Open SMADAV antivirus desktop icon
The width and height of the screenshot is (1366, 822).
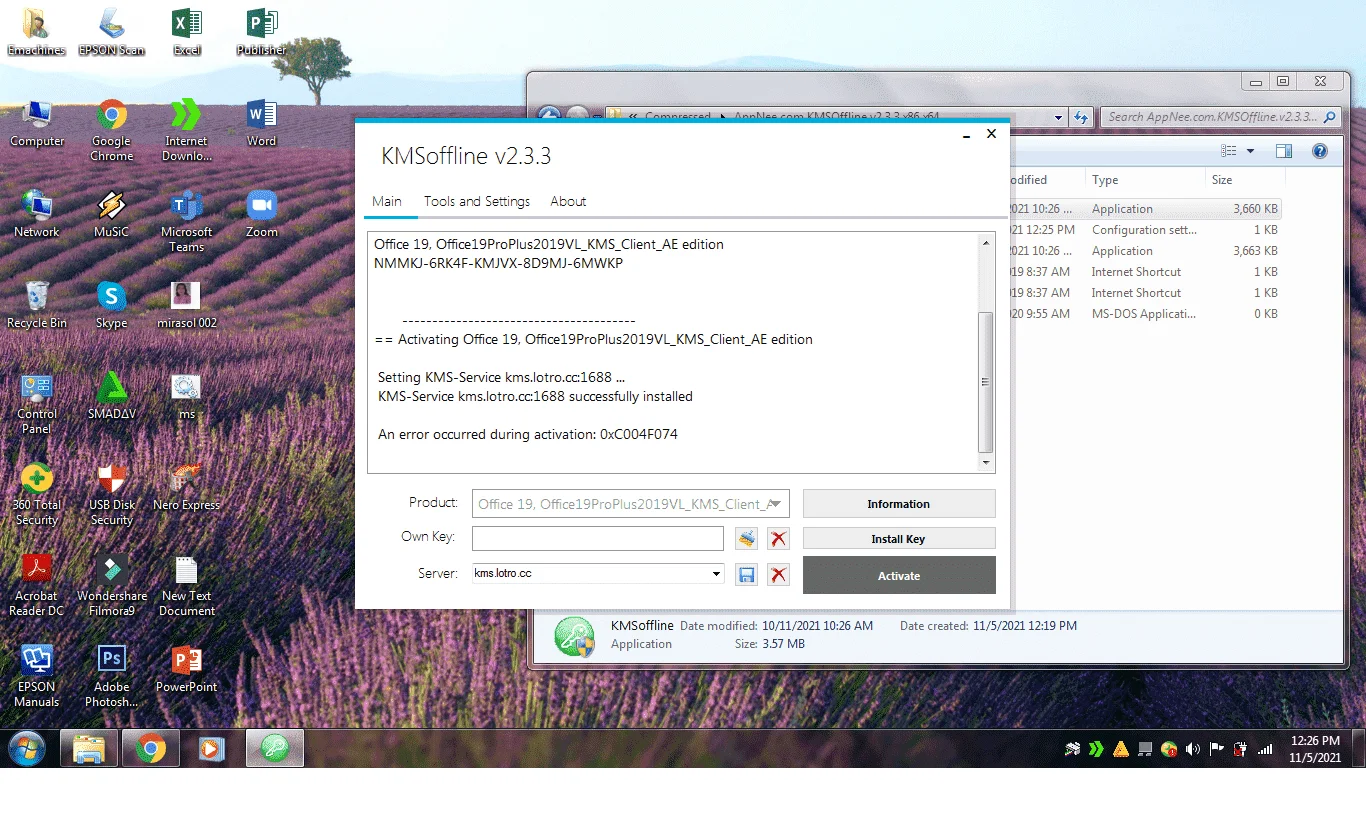click(112, 396)
